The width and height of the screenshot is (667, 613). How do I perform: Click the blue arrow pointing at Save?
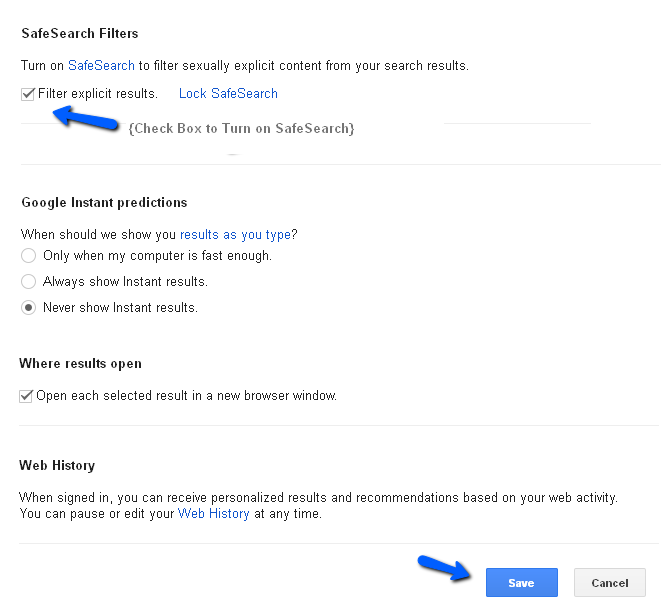click(x=447, y=569)
